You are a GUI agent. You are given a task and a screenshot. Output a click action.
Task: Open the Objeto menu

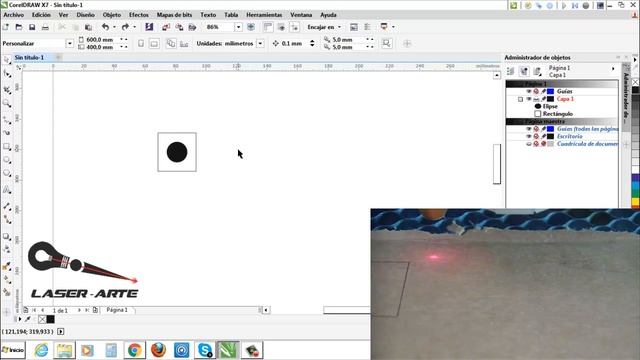[x=112, y=15]
